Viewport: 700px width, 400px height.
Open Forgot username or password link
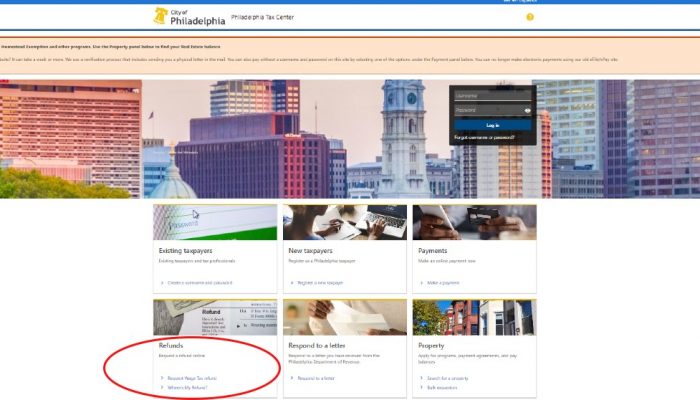coord(484,138)
